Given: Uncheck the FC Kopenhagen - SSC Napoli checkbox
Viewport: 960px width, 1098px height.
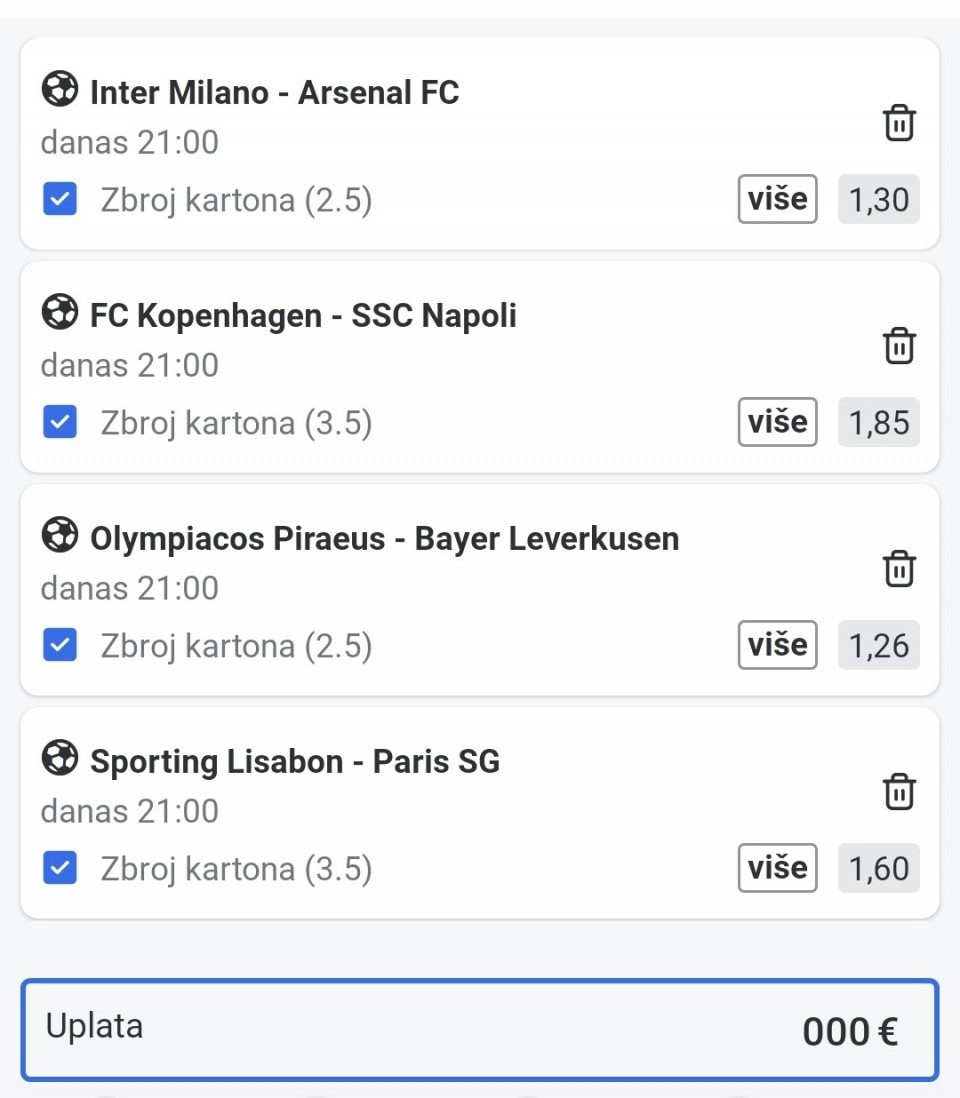Looking at the screenshot, I should [x=60, y=423].
